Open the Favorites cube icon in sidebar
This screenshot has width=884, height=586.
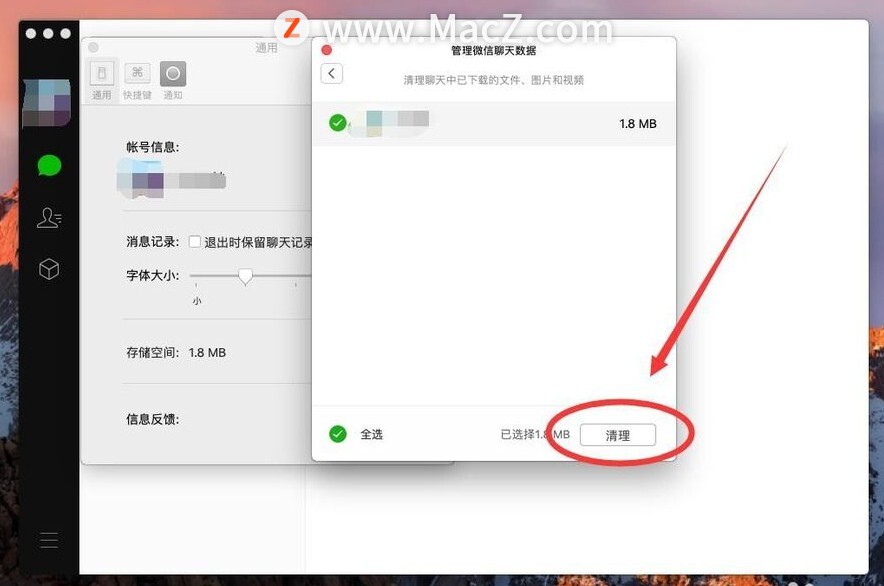(49, 269)
